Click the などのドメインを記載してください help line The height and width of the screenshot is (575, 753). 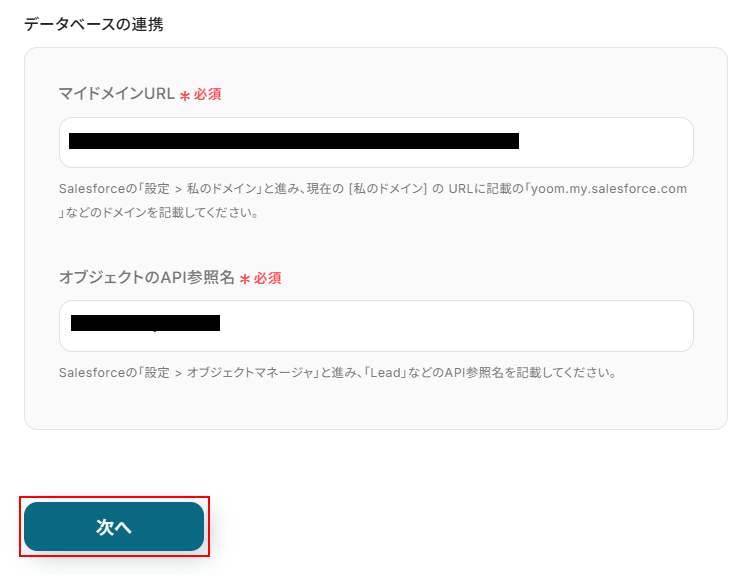[x=161, y=213]
